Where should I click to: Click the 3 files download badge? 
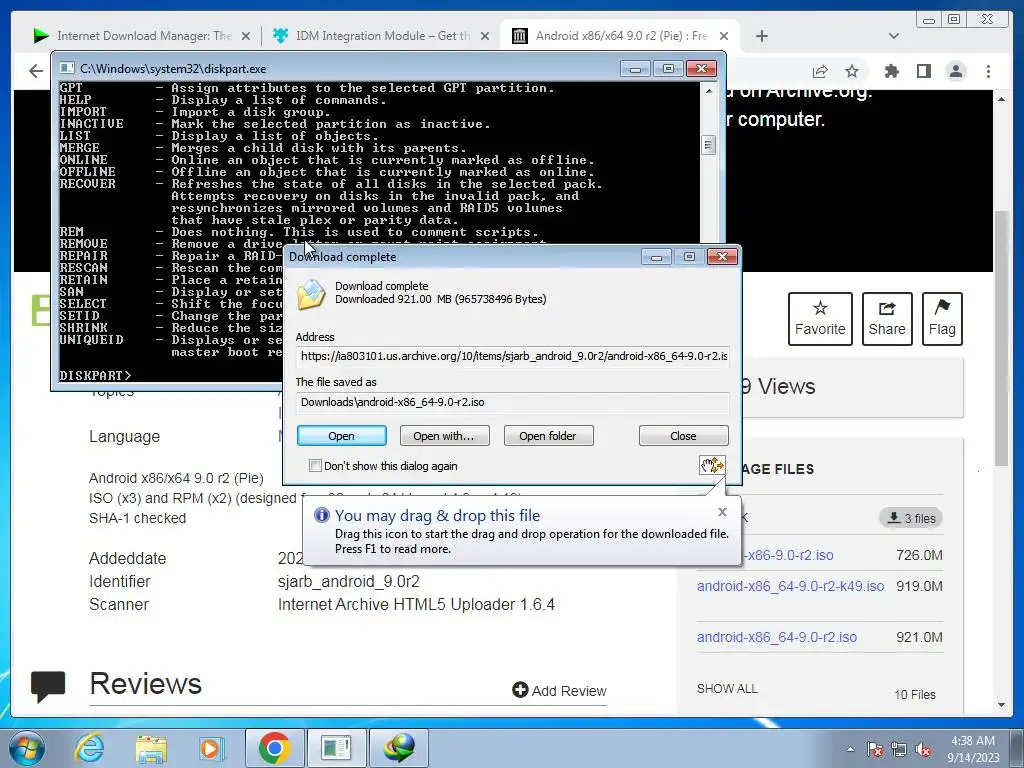(911, 518)
